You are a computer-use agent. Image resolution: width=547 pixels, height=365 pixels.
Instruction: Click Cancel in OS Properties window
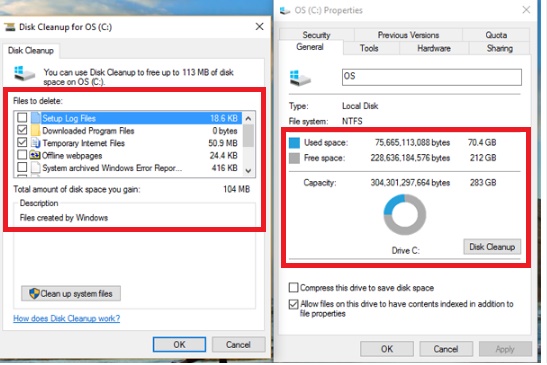coord(446,349)
